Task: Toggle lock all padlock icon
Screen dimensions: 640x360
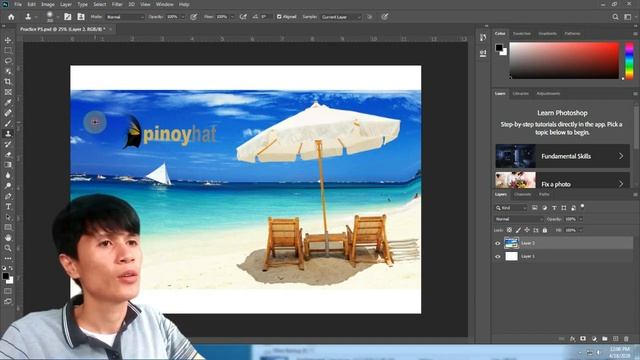Action: pos(544,230)
